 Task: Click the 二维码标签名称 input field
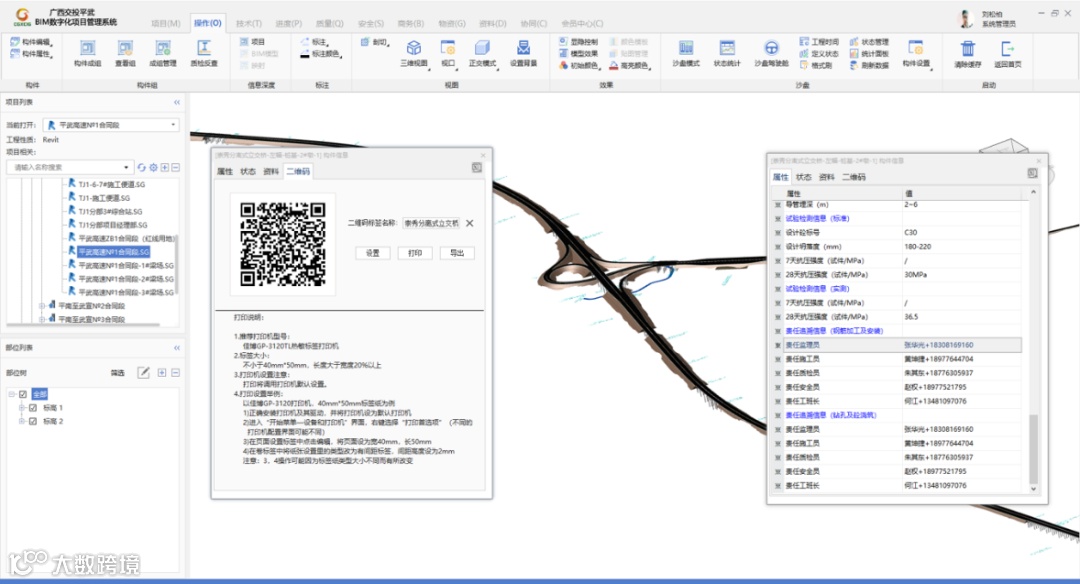click(431, 223)
